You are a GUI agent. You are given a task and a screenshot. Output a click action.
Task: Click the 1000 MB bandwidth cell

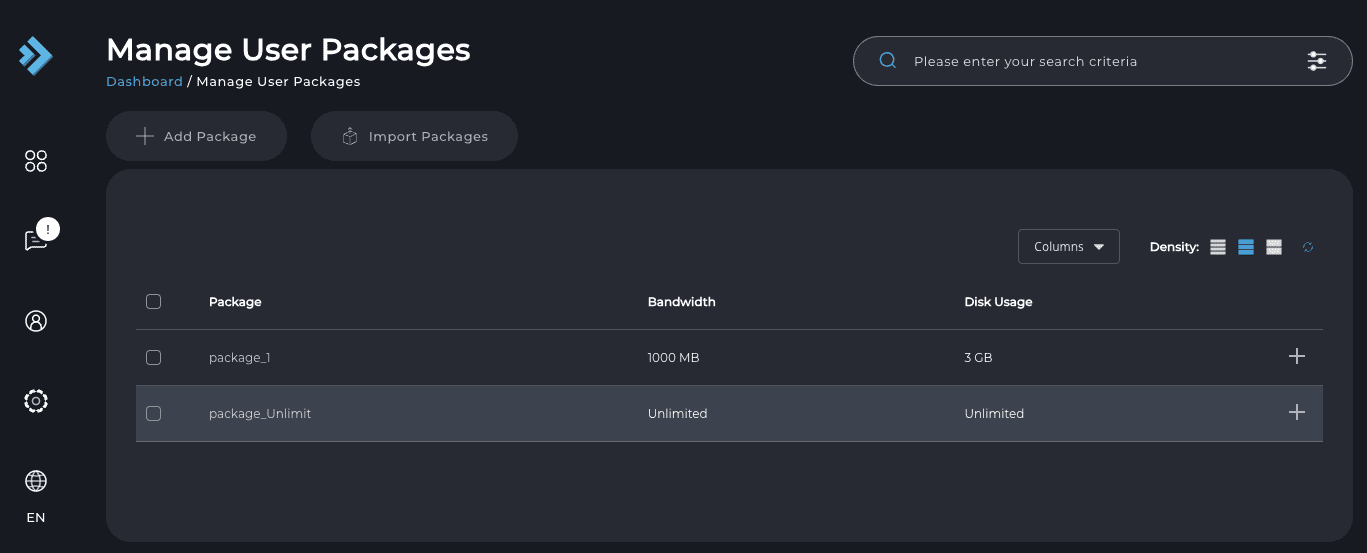tap(673, 358)
